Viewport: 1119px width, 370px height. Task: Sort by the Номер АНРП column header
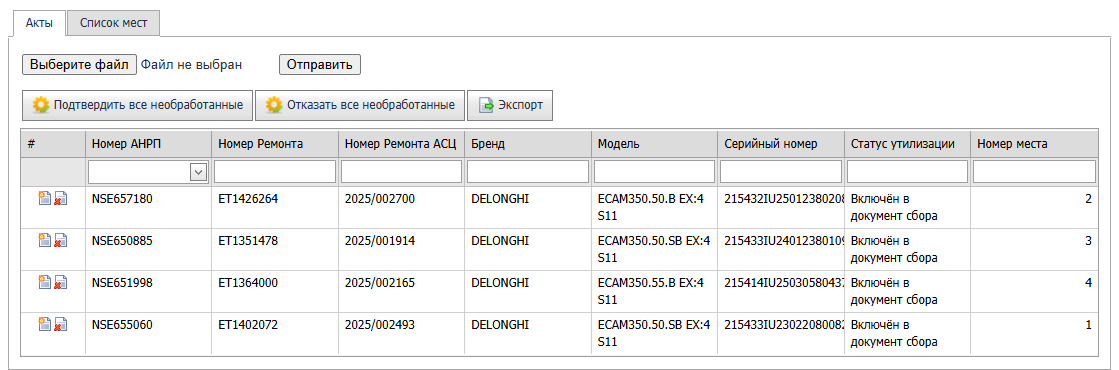(x=148, y=144)
